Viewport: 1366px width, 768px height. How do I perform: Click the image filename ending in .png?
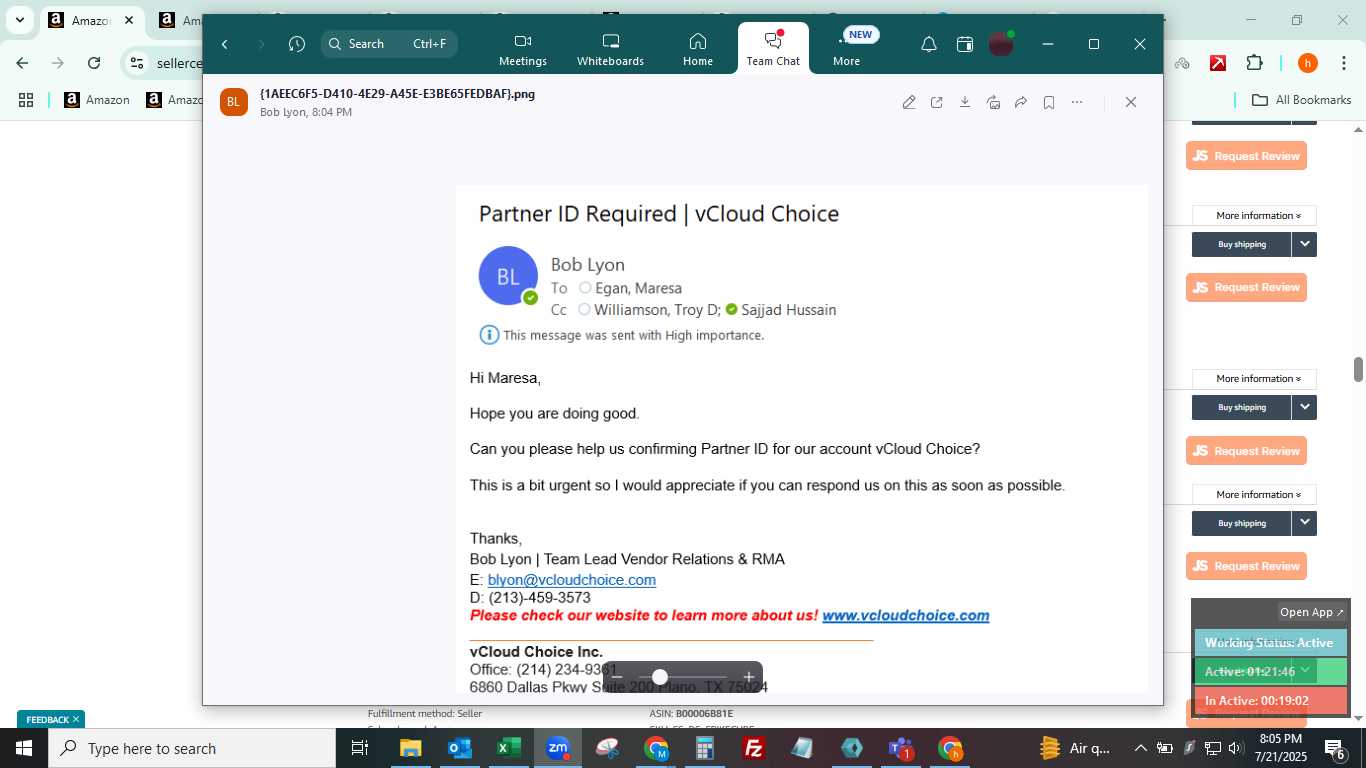397,94
